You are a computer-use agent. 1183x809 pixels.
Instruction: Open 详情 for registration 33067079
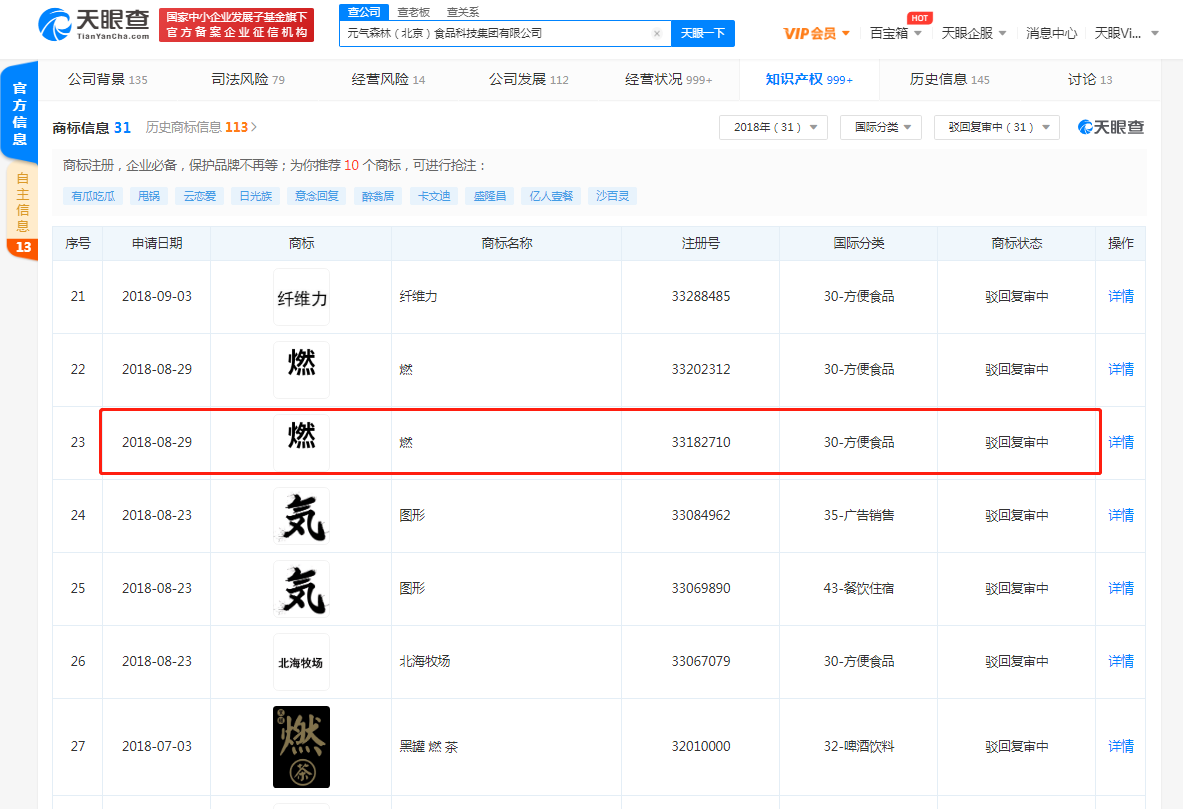pyautogui.click(x=1120, y=661)
